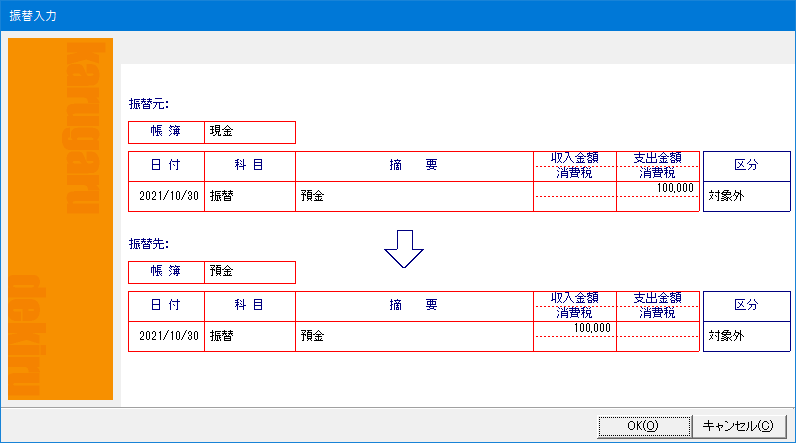The height and width of the screenshot is (443, 796).
Task: Click the 振替元 区分 header
Action: click(x=746, y=165)
